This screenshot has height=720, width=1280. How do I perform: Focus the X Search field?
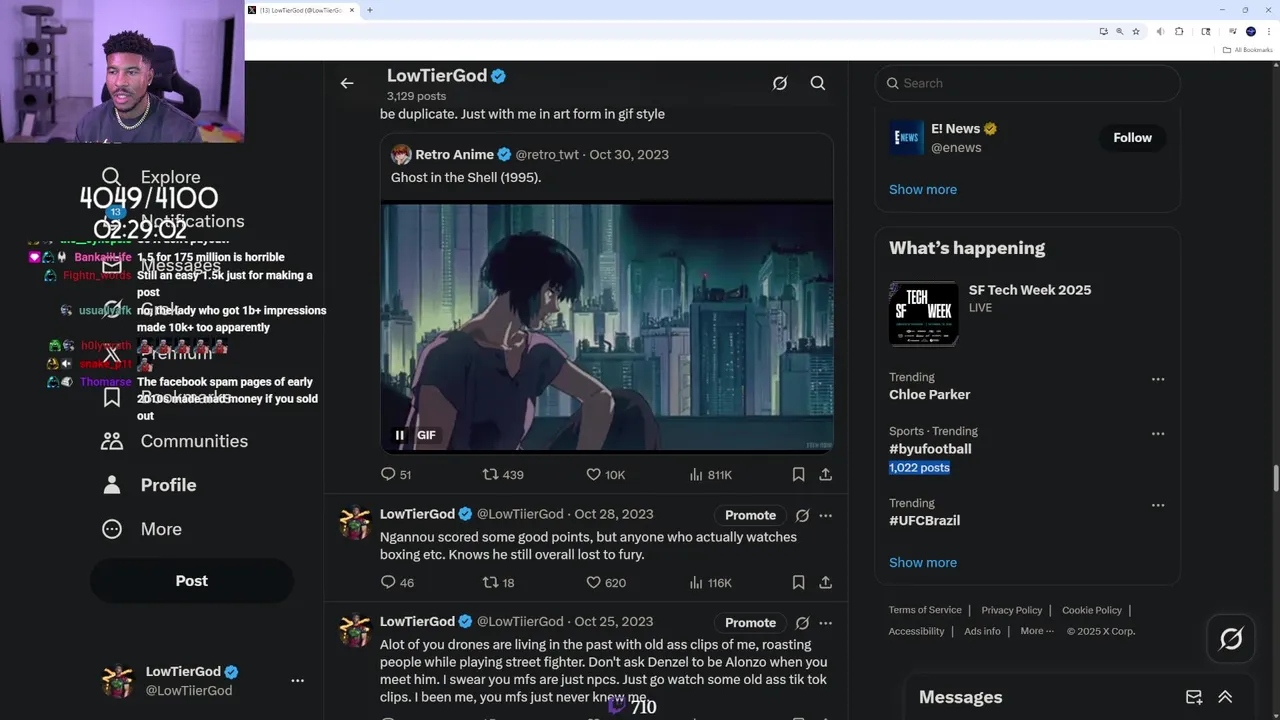pos(1028,83)
